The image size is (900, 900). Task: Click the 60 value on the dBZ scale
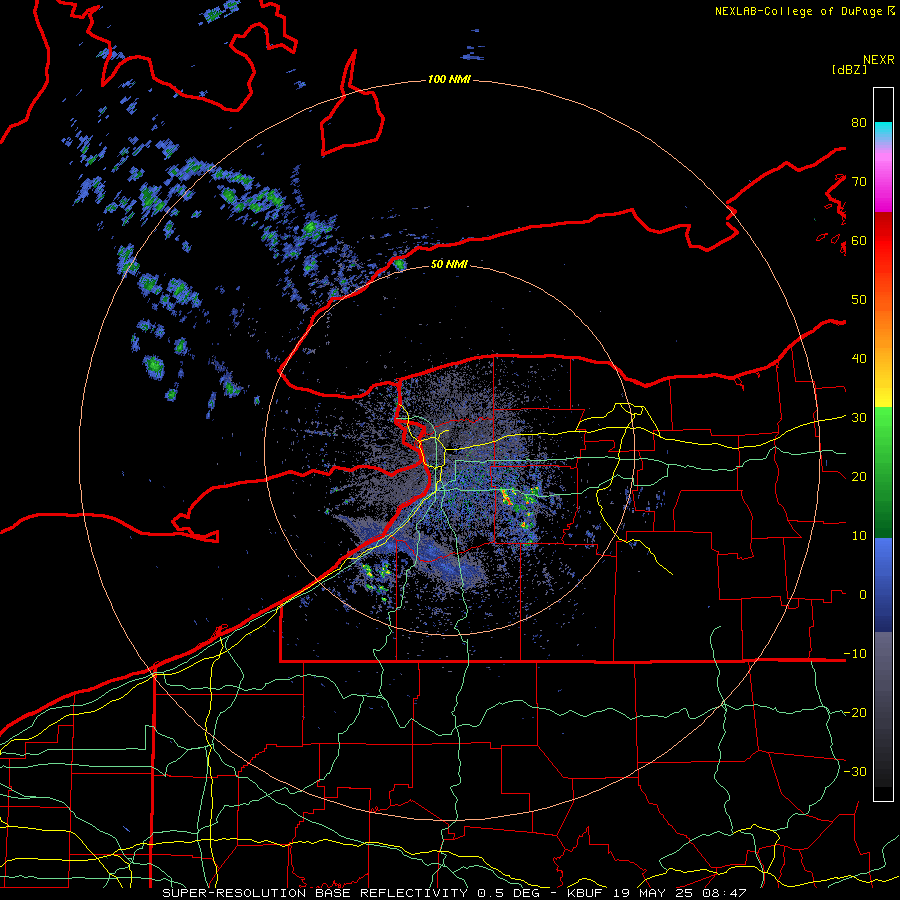[859, 241]
